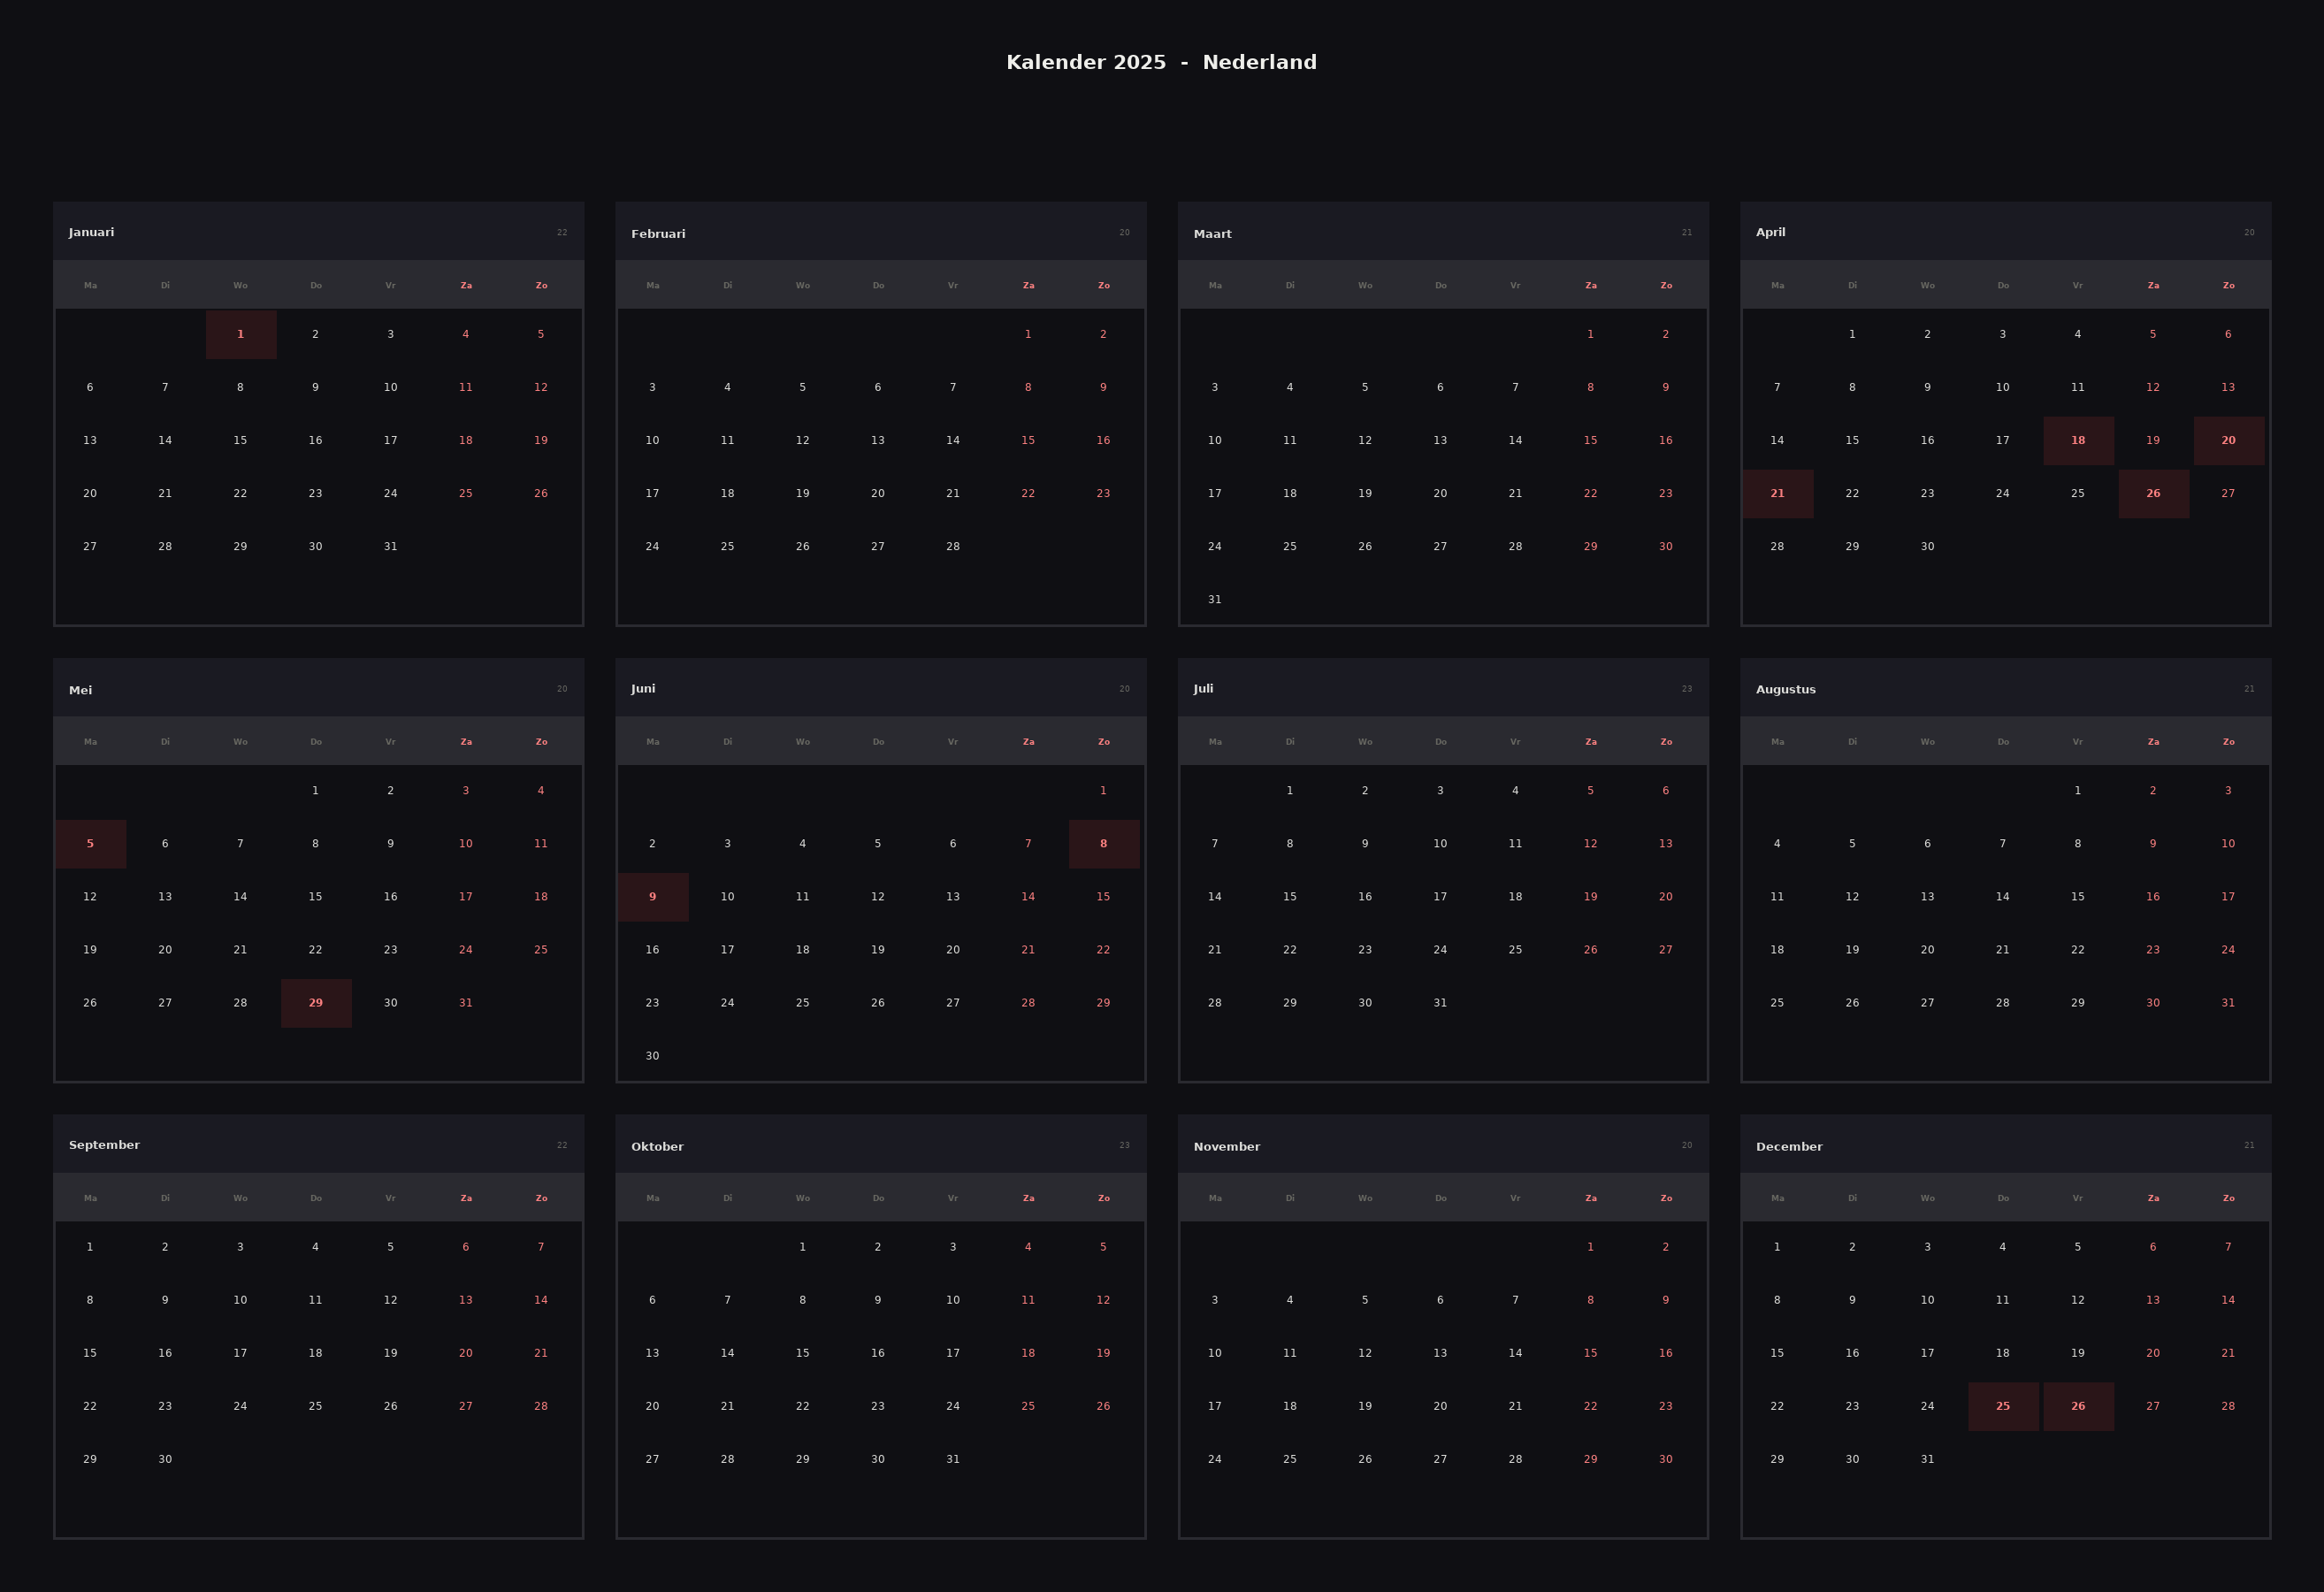This screenshot has height=1592, width=2324.
Task: Select April 26 highlighted Saturday
Action: [x=2153, y=494]
